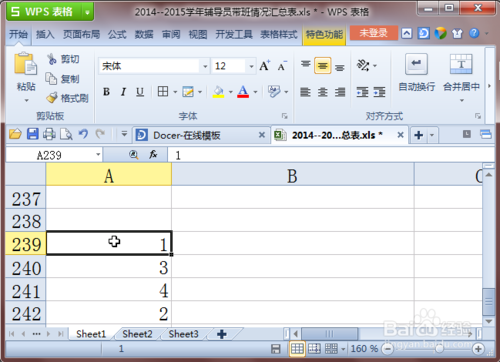The width and height of the screenshot is (500, 362).
Task: Switch to 公式 (Formulas) tab
Action: [117, 34]
